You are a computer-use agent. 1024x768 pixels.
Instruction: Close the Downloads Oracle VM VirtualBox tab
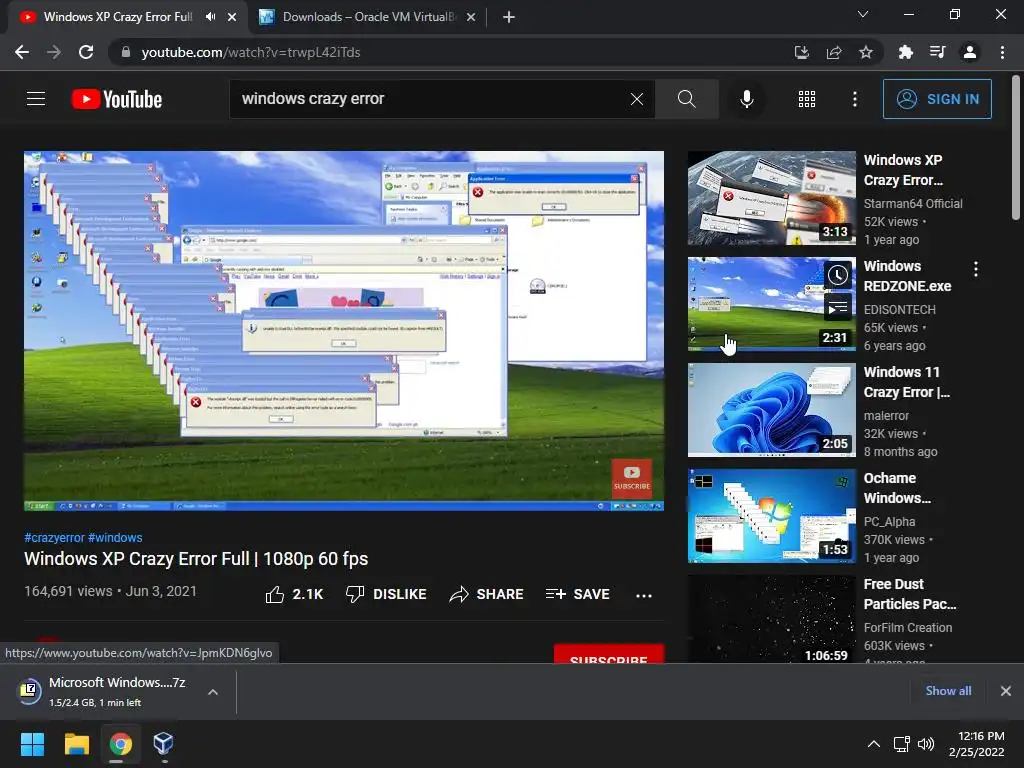(471, 17)
